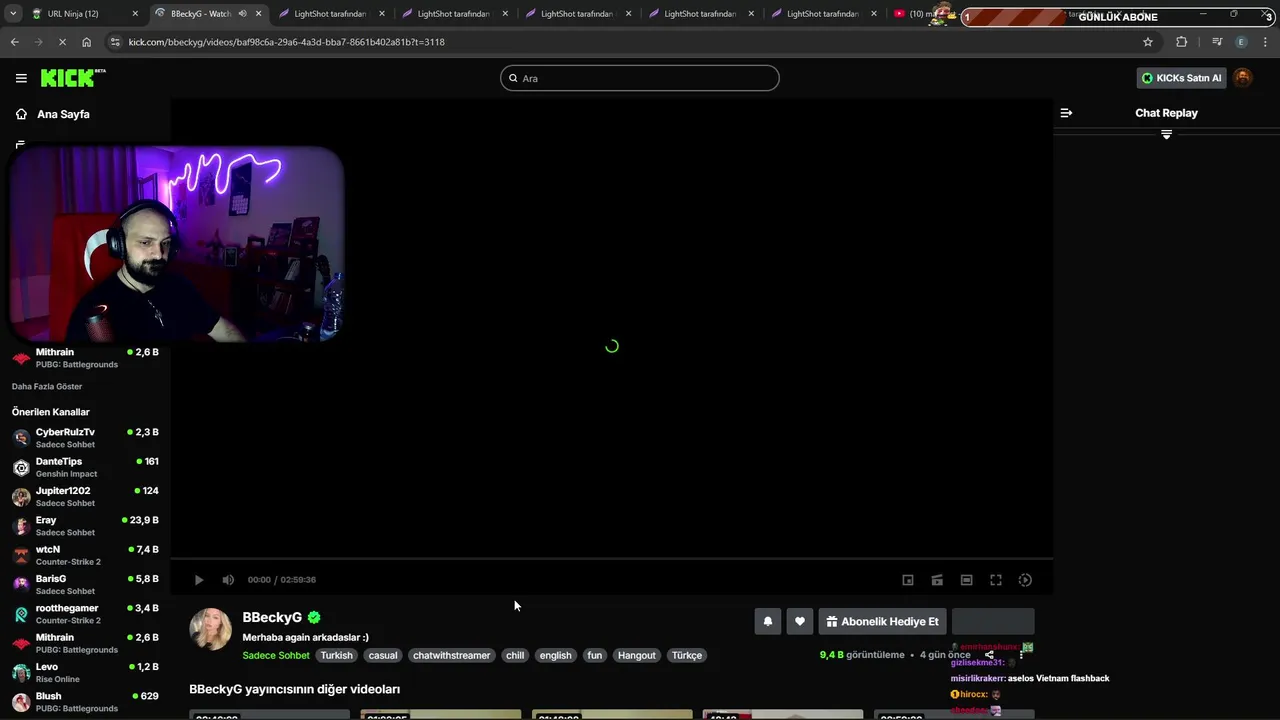Open the browser extensions puzzle icon
Viewport: 1280px width, 720px height.
click(x=1182, y=42)
